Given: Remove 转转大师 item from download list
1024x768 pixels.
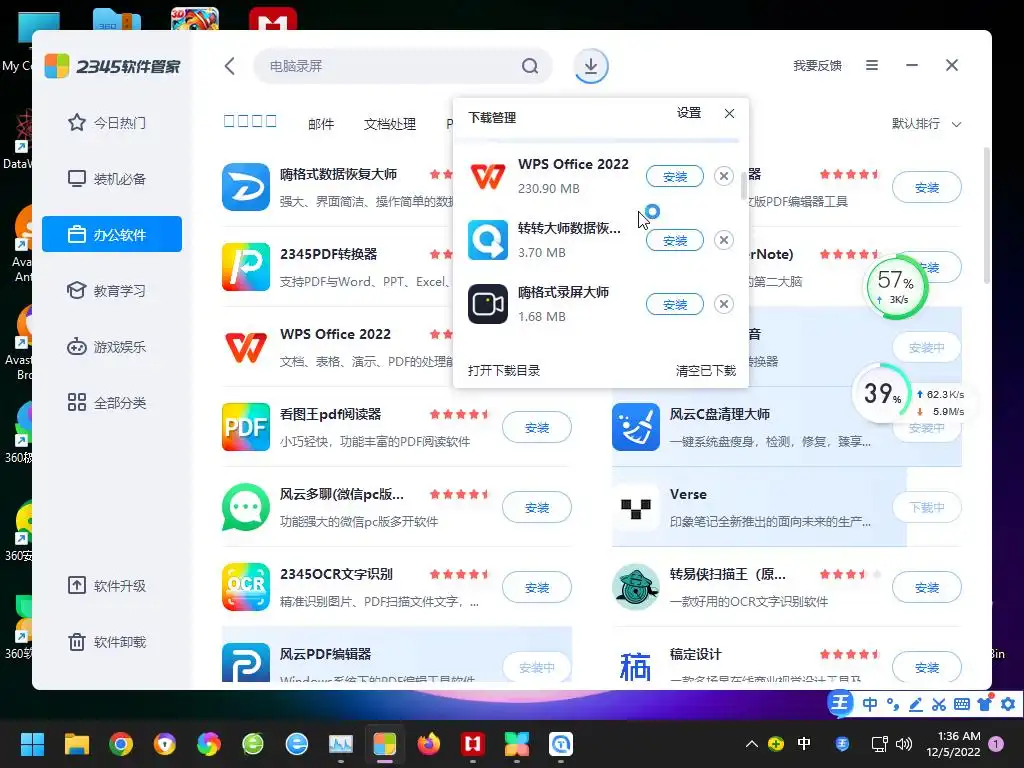Looking at the screenshot, I should click(724, 240).
